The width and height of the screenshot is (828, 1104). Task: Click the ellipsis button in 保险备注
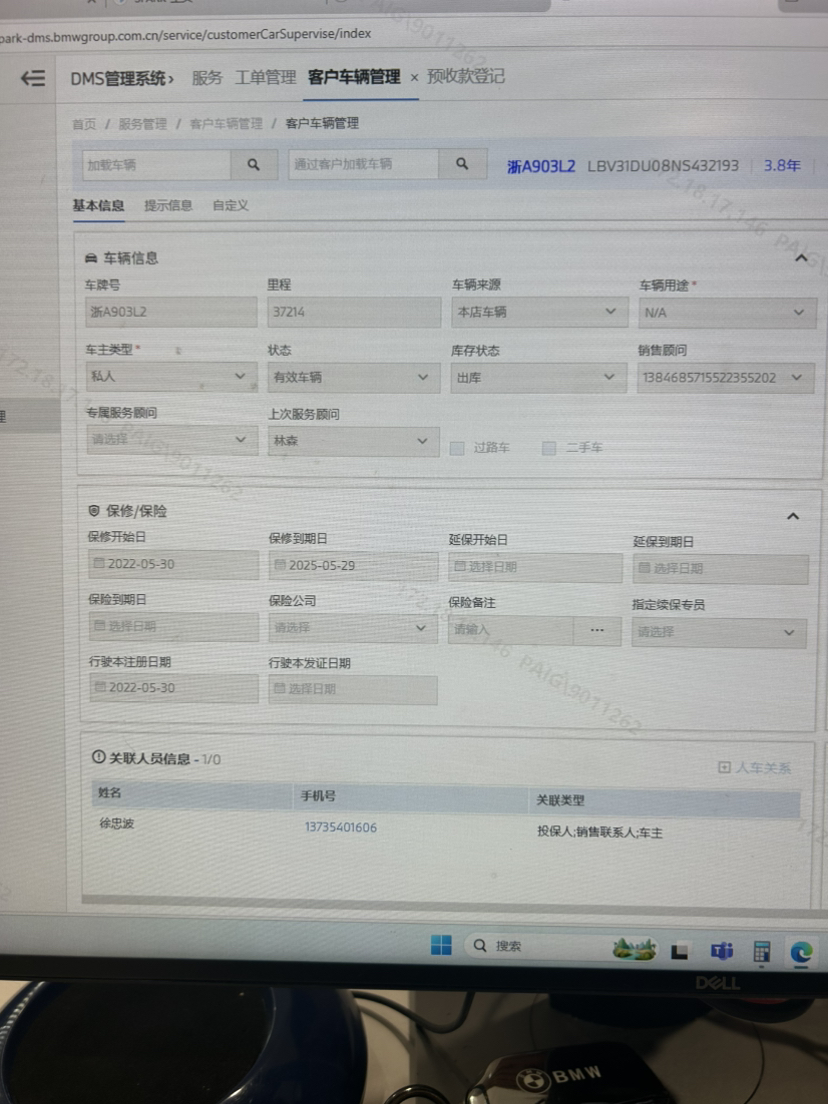tap(597, 630)
